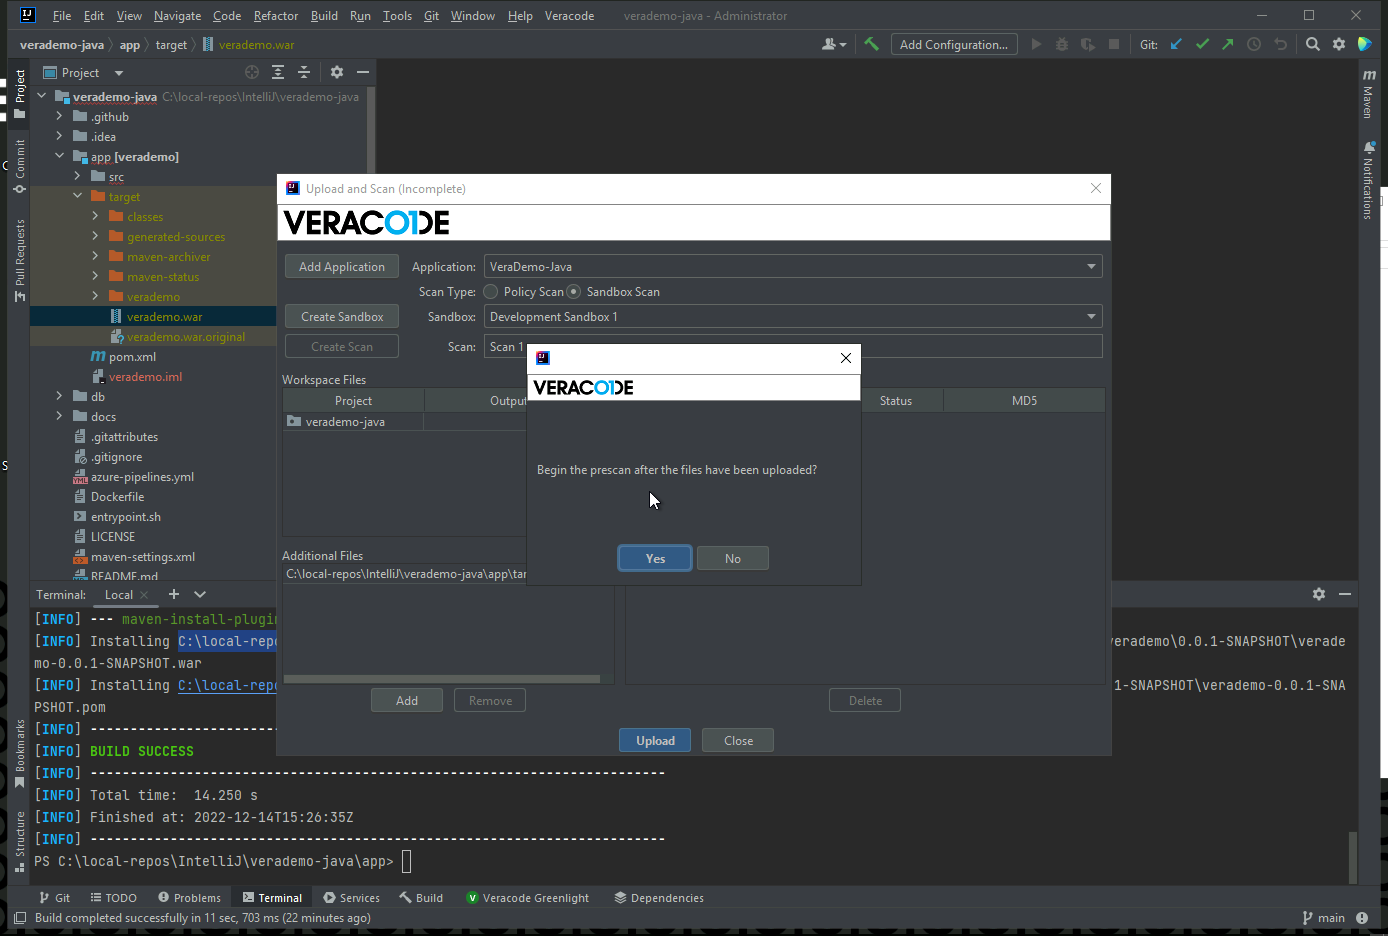Open Project panel options gear
The image size is (1388, 936).
click(x=337, y=72)
